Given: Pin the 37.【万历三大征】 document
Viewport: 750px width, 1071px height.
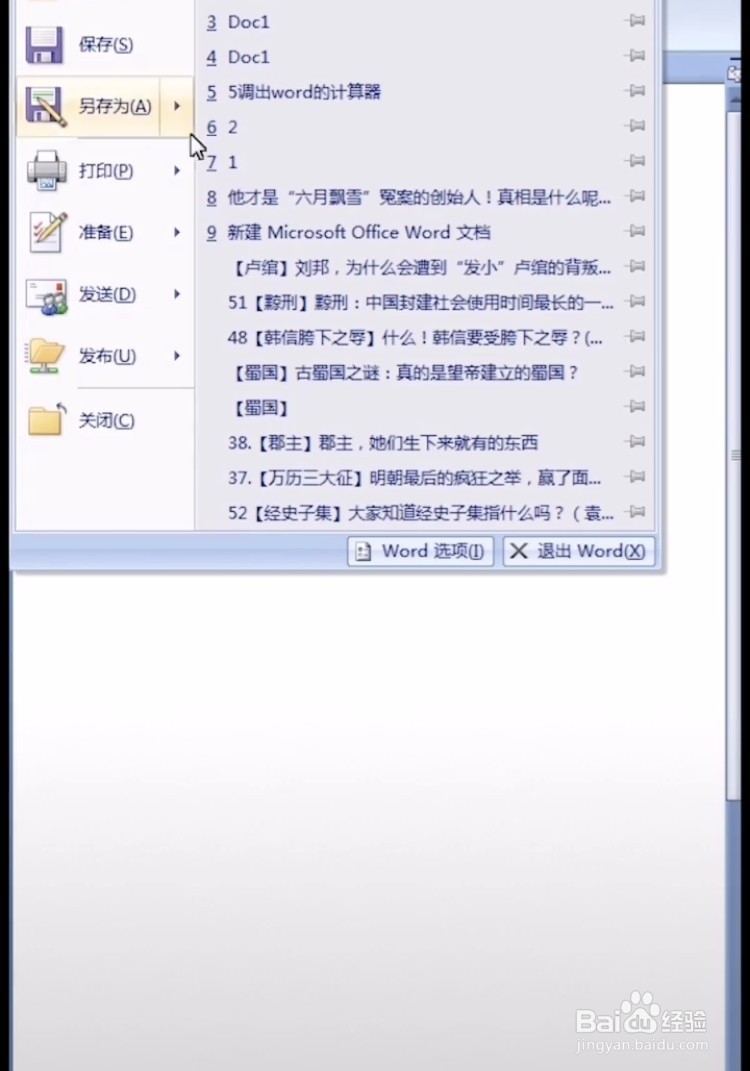Looking at the screenshot, I should click(635, 477).
